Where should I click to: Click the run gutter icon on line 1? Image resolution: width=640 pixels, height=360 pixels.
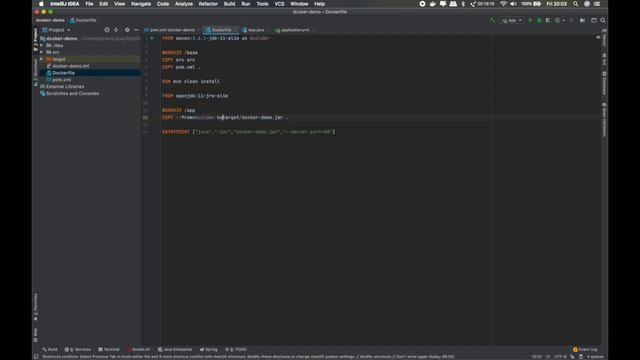152,38
